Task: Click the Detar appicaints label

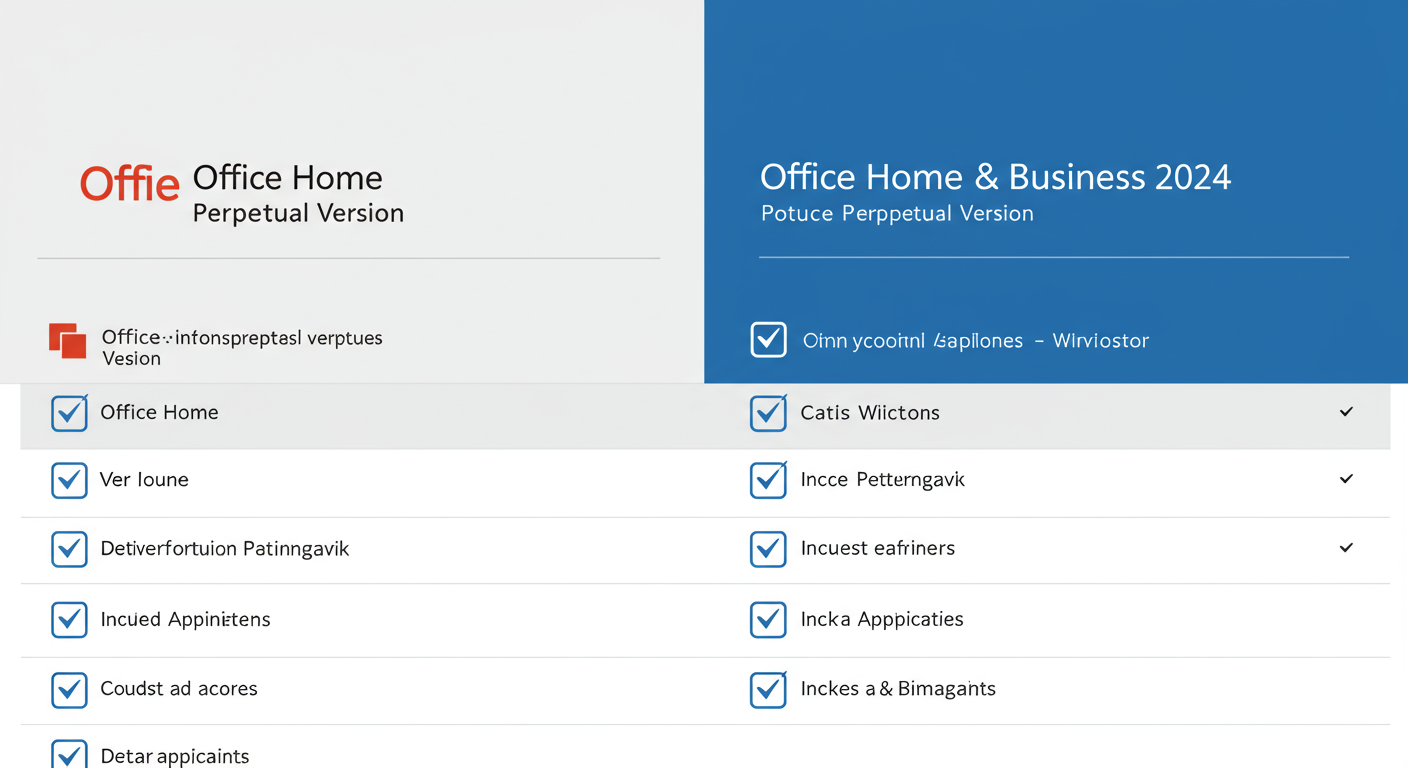Action: [x=175, y=757]
